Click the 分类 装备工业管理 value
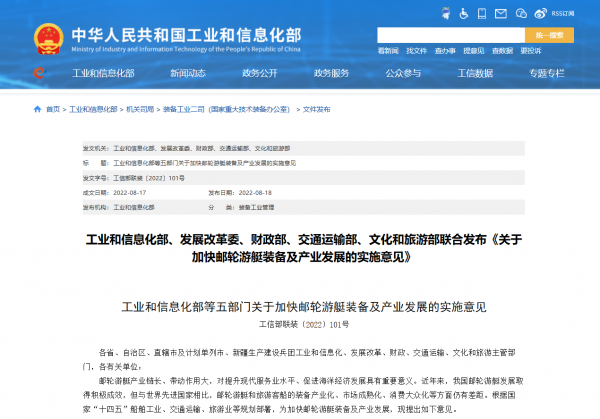The image size is (600, 419). click(256, 207)
